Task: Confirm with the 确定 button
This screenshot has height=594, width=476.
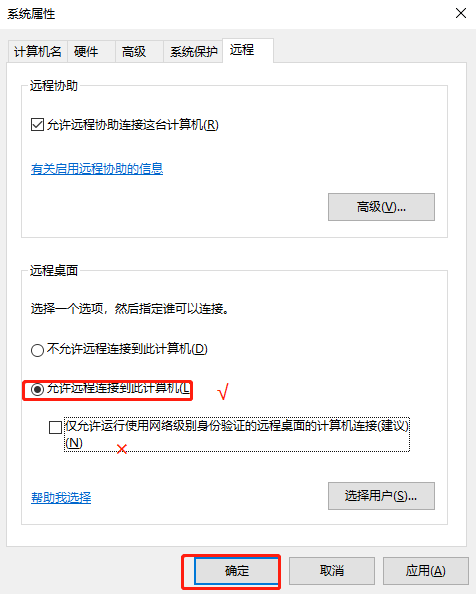Action: [236, 571]
